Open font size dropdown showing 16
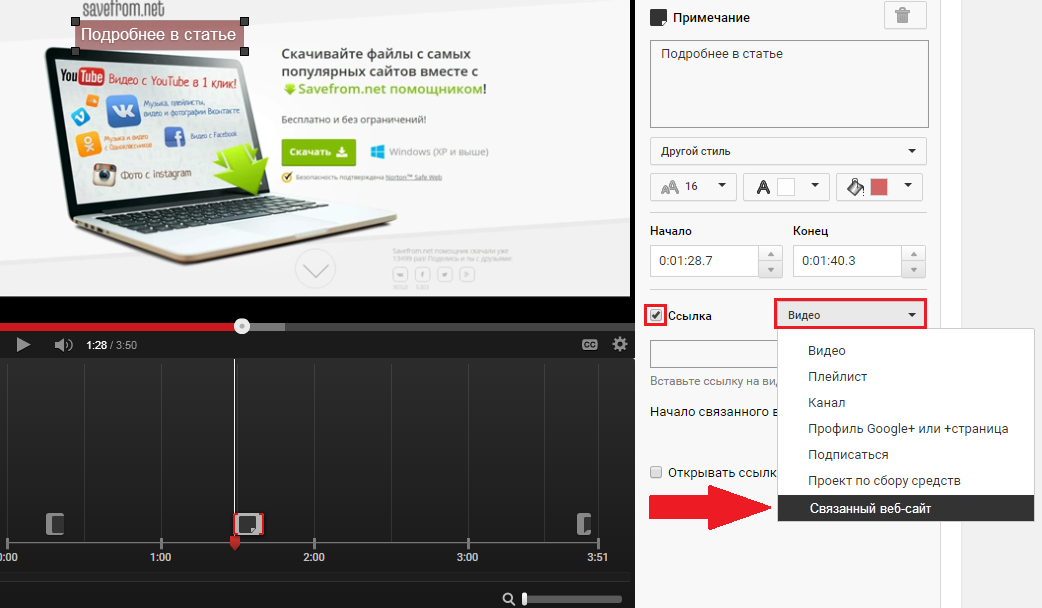The width and height of the screenshot is (1042, 608). pyautogui.click(x=693, y=187)
